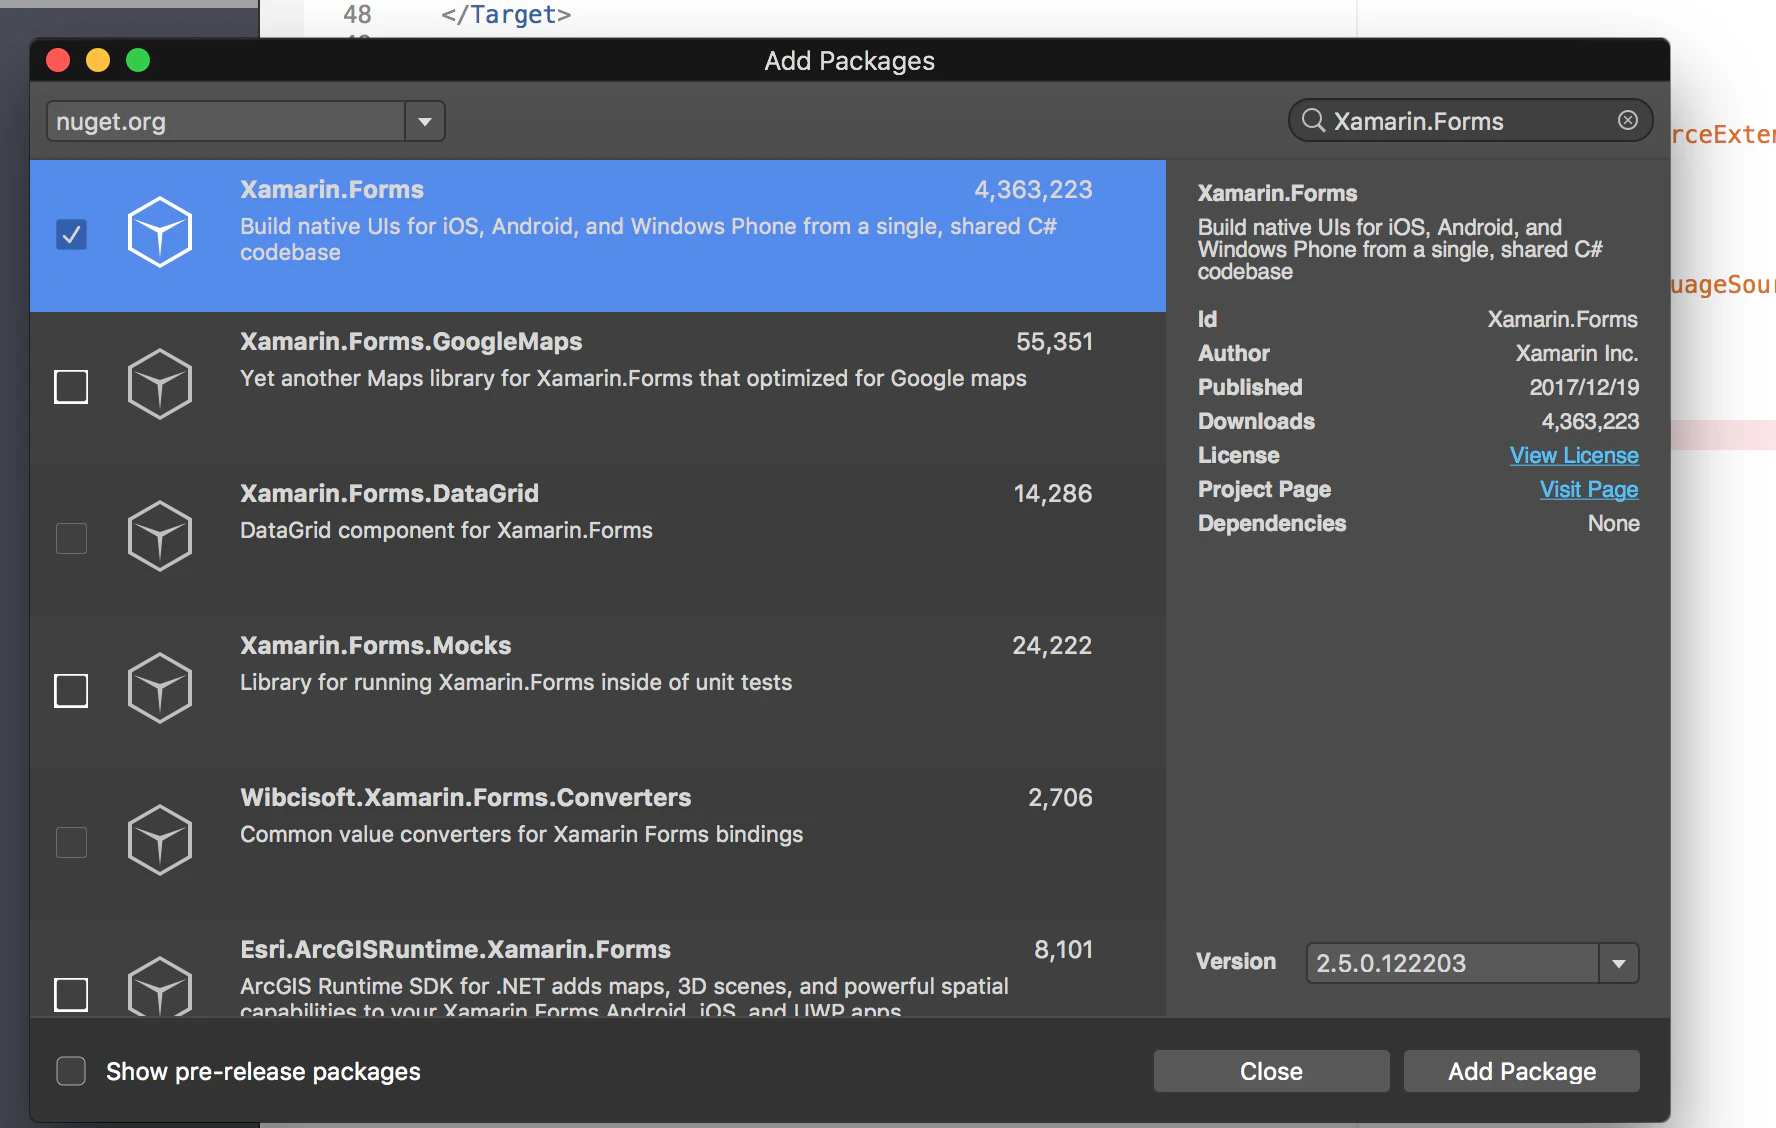This screenshot has height=1128, width=1776.
Task: Select the Wibcisoft.Xamarin.Forms.Converters package title
Action: [466, 798]
